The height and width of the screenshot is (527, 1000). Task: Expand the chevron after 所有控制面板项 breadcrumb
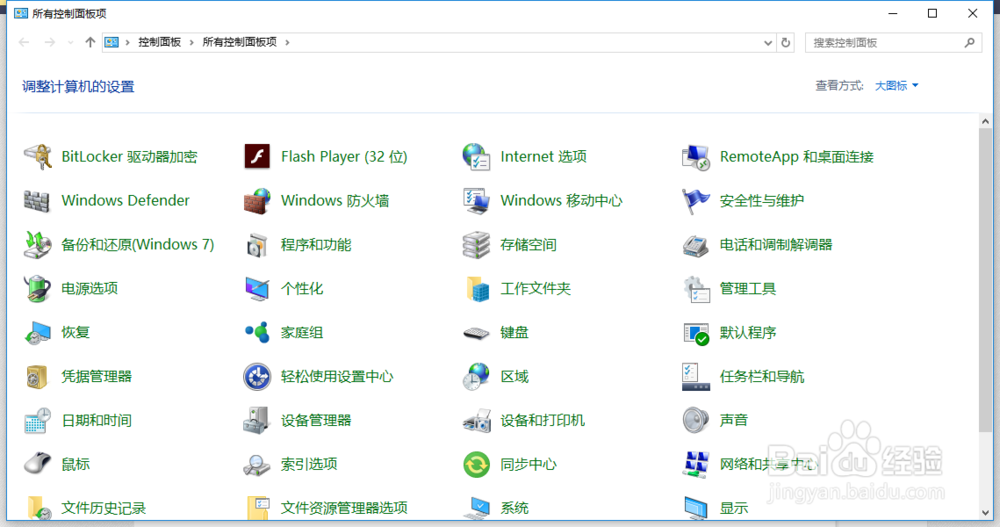[287, 42]
